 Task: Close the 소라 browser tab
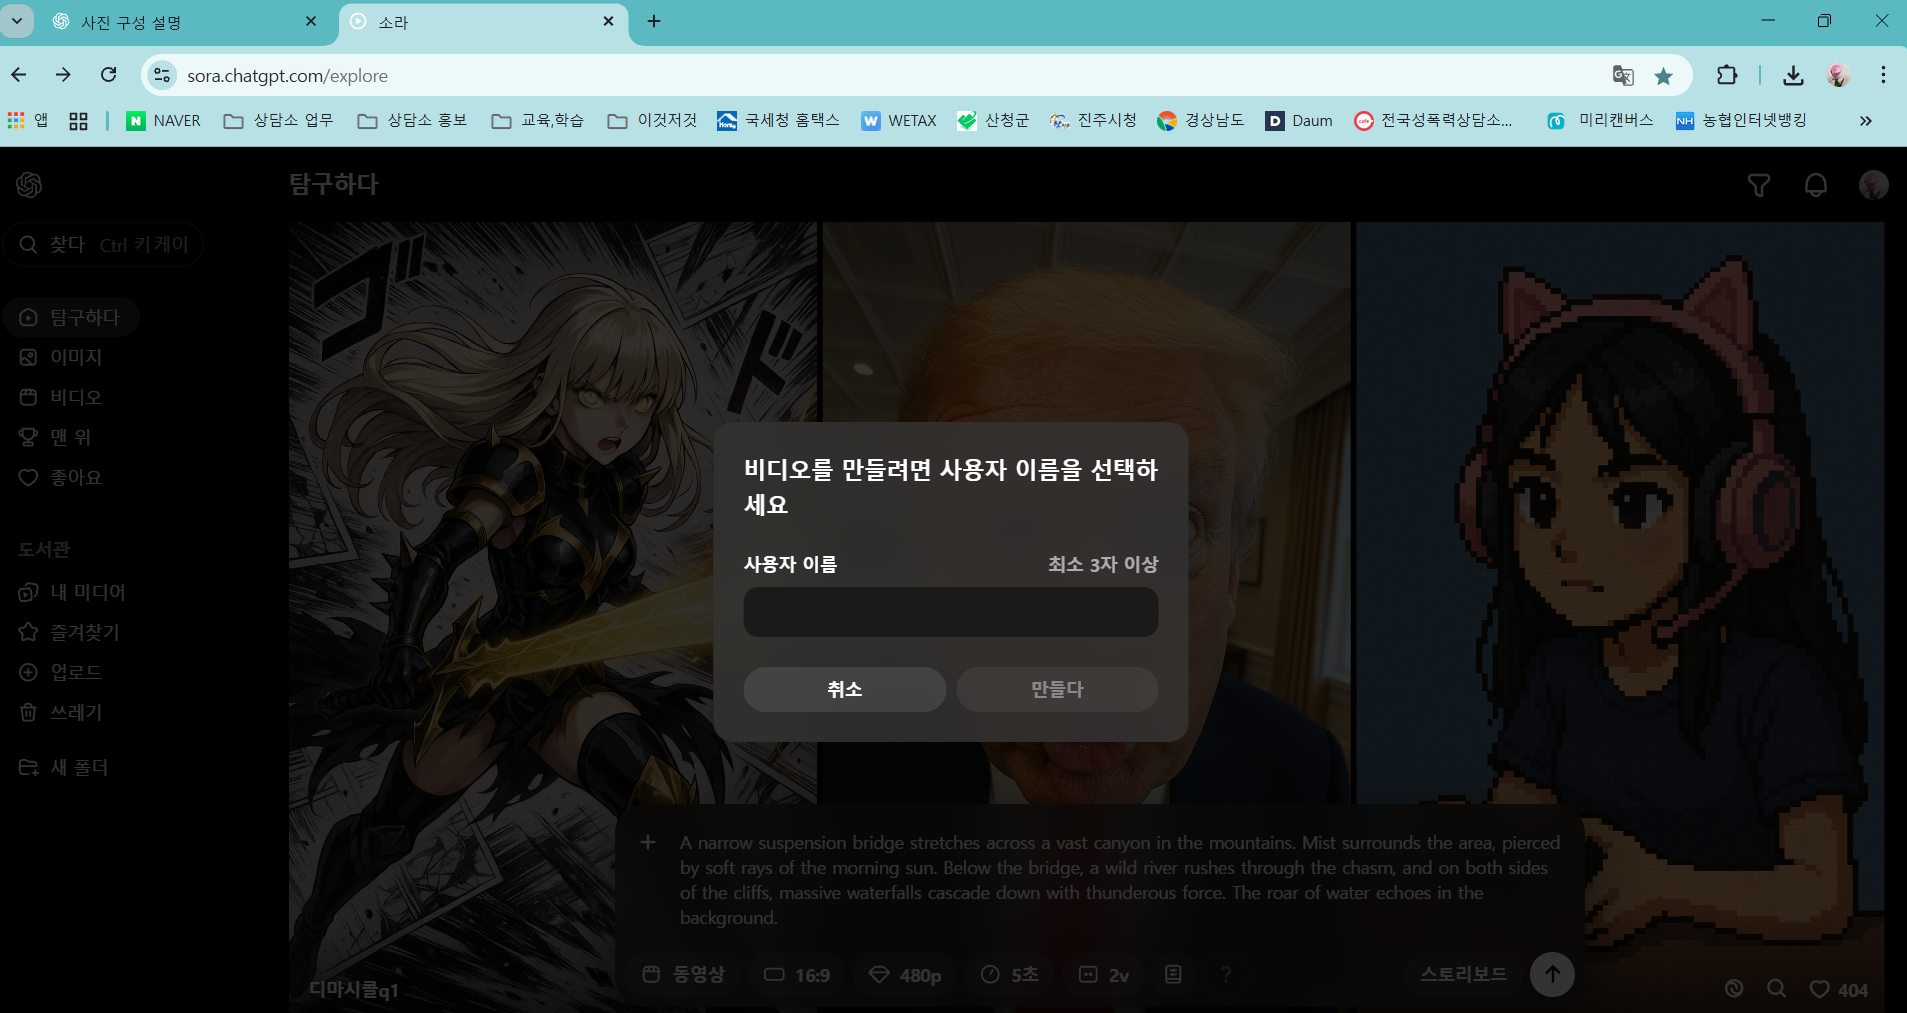(608, 21)
